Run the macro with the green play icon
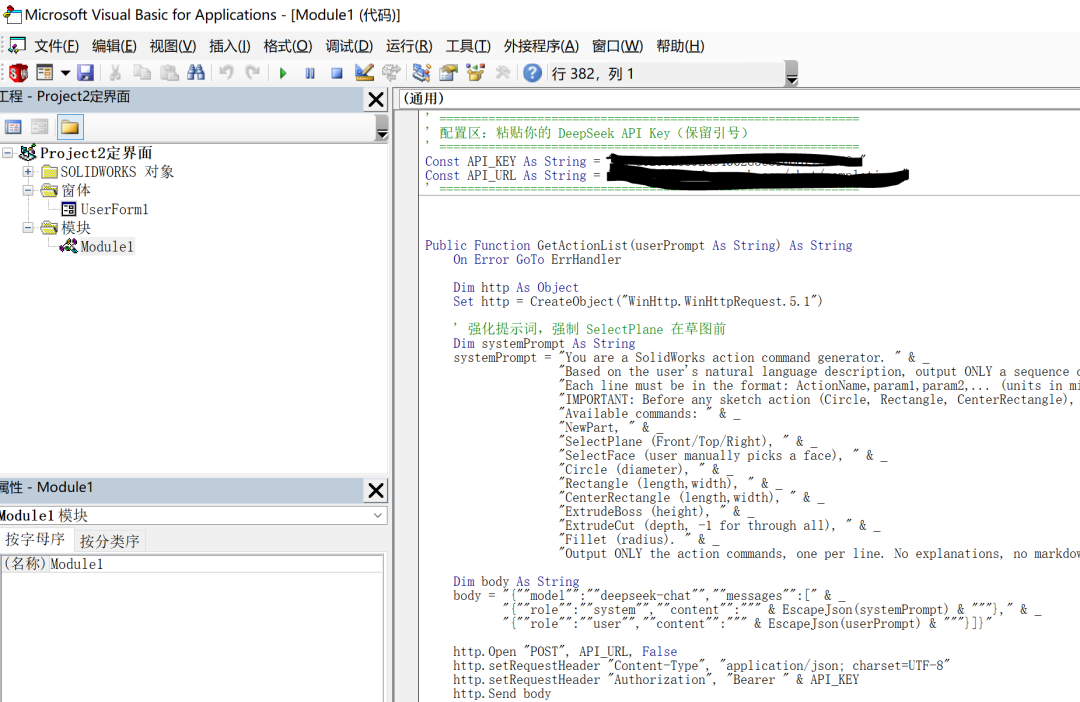Viewport: 1080px width, 702px height. coord(282,73)
